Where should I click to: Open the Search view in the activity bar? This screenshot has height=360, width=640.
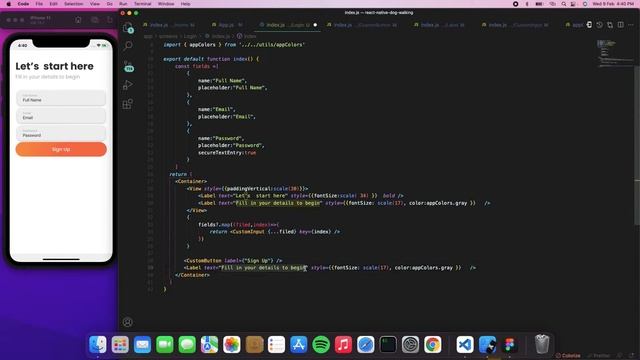128,45
